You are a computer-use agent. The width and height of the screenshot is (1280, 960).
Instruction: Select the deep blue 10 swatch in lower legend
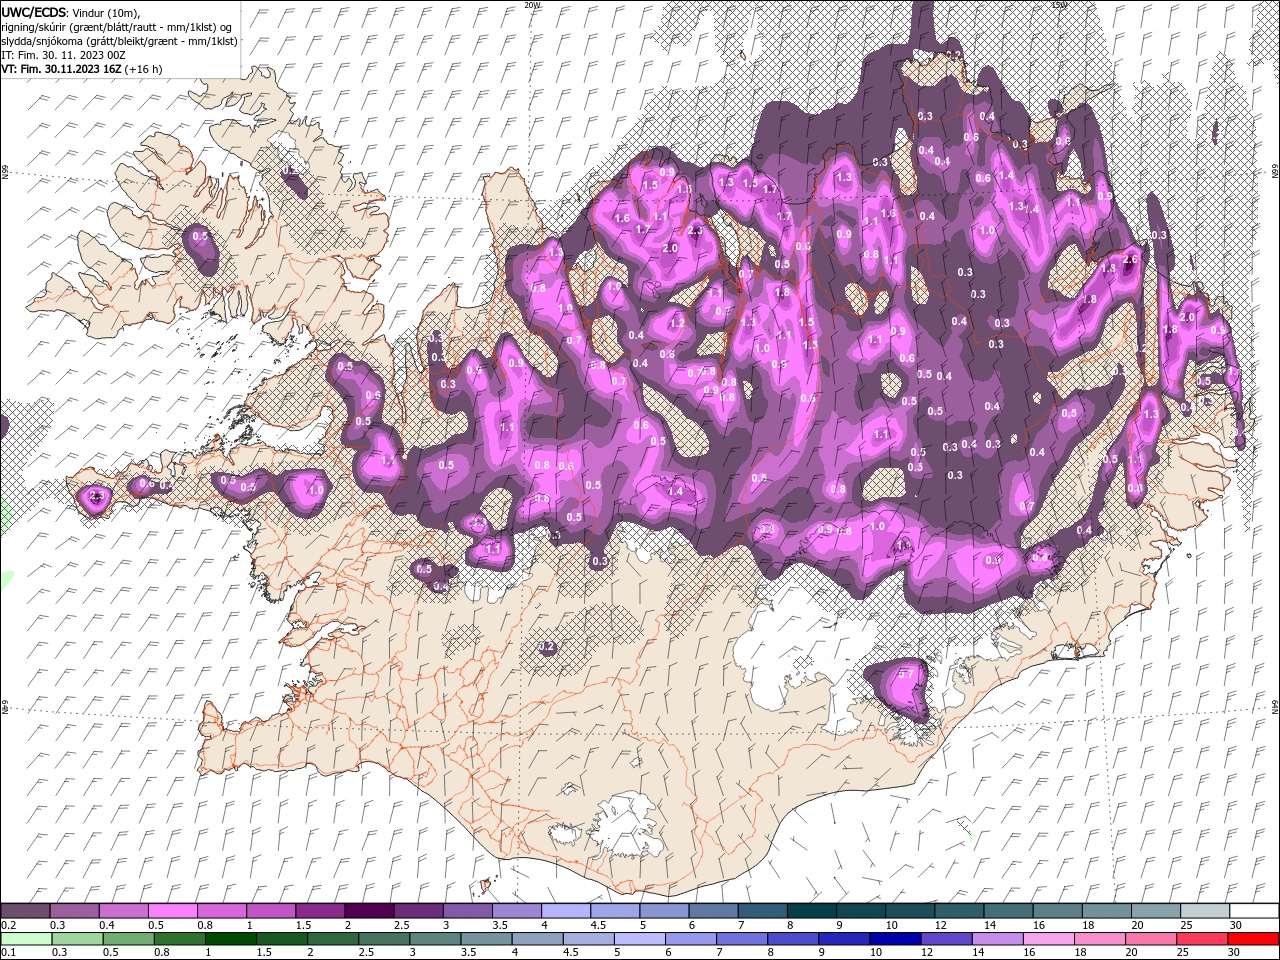896,940
